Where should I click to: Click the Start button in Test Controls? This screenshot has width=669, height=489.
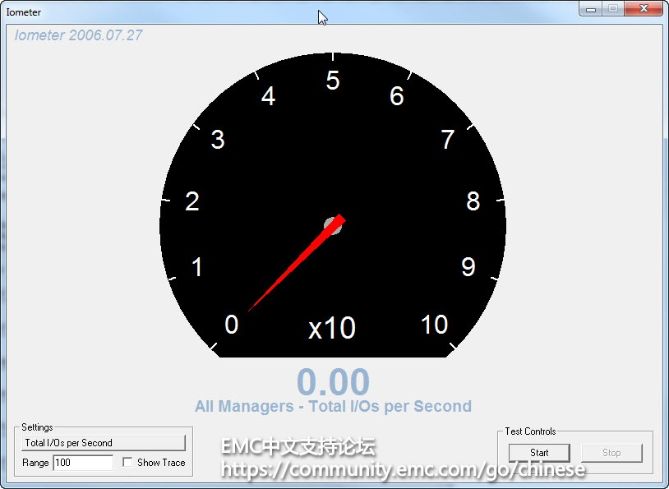[x=539, y=452]
